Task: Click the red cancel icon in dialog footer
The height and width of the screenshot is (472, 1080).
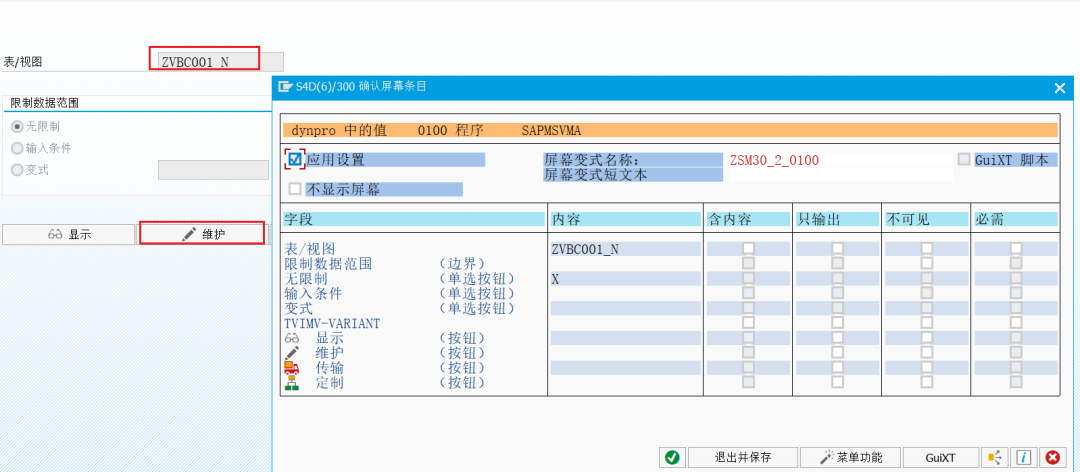Action: 1052,458
